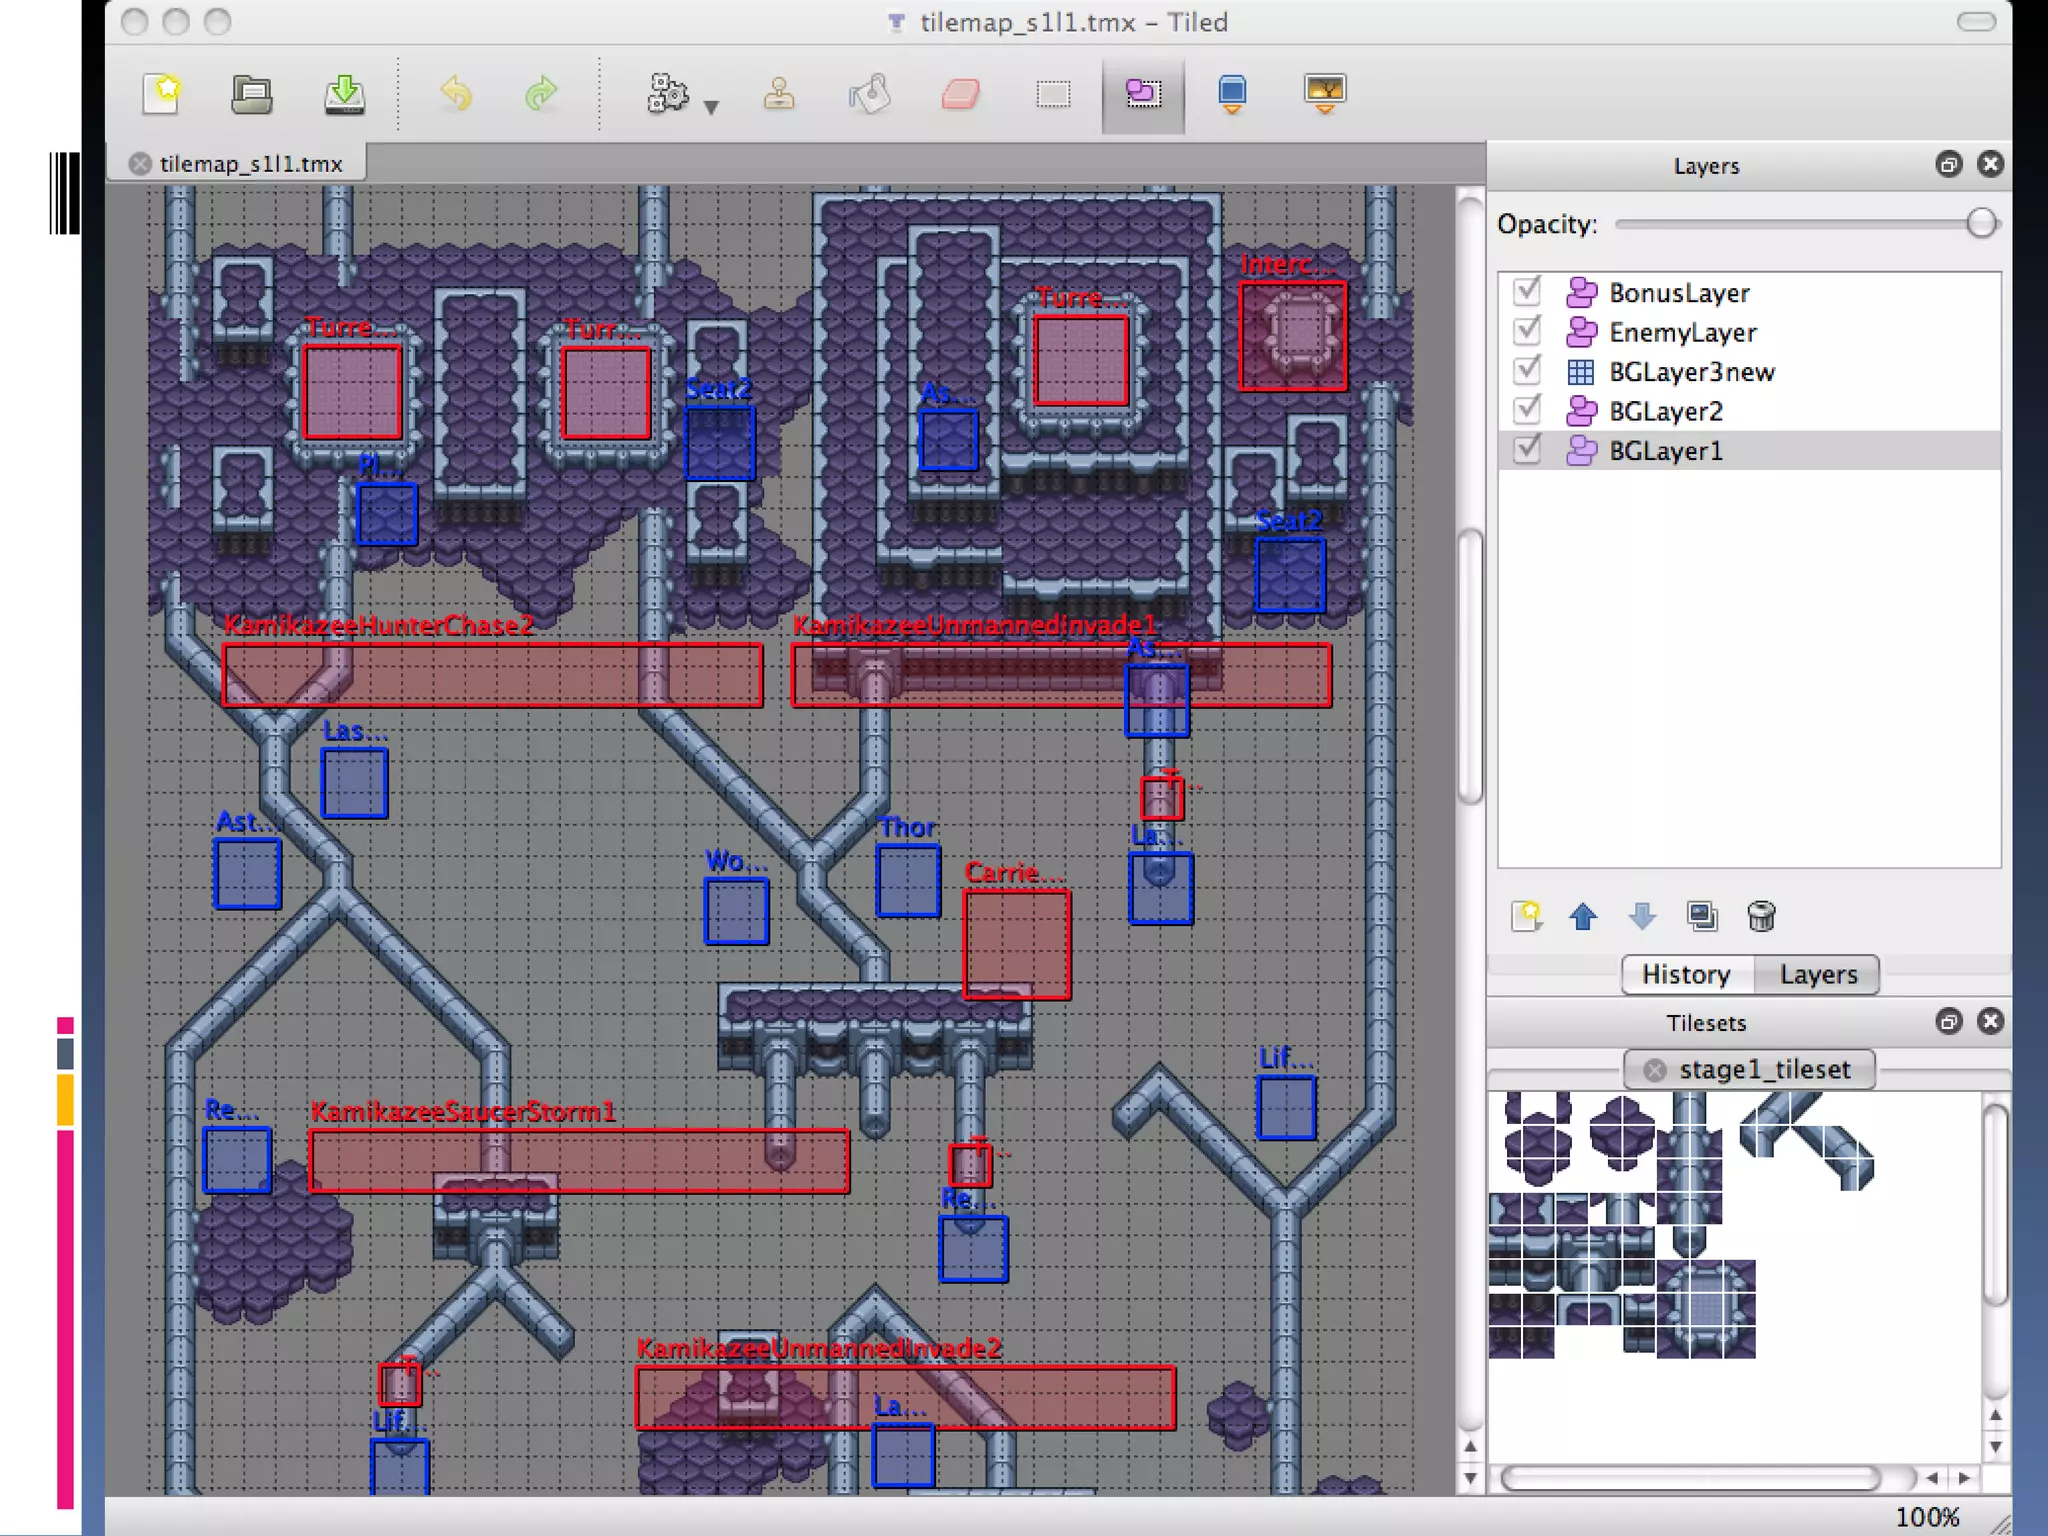Switch to the History tab

pos(1686,974)
